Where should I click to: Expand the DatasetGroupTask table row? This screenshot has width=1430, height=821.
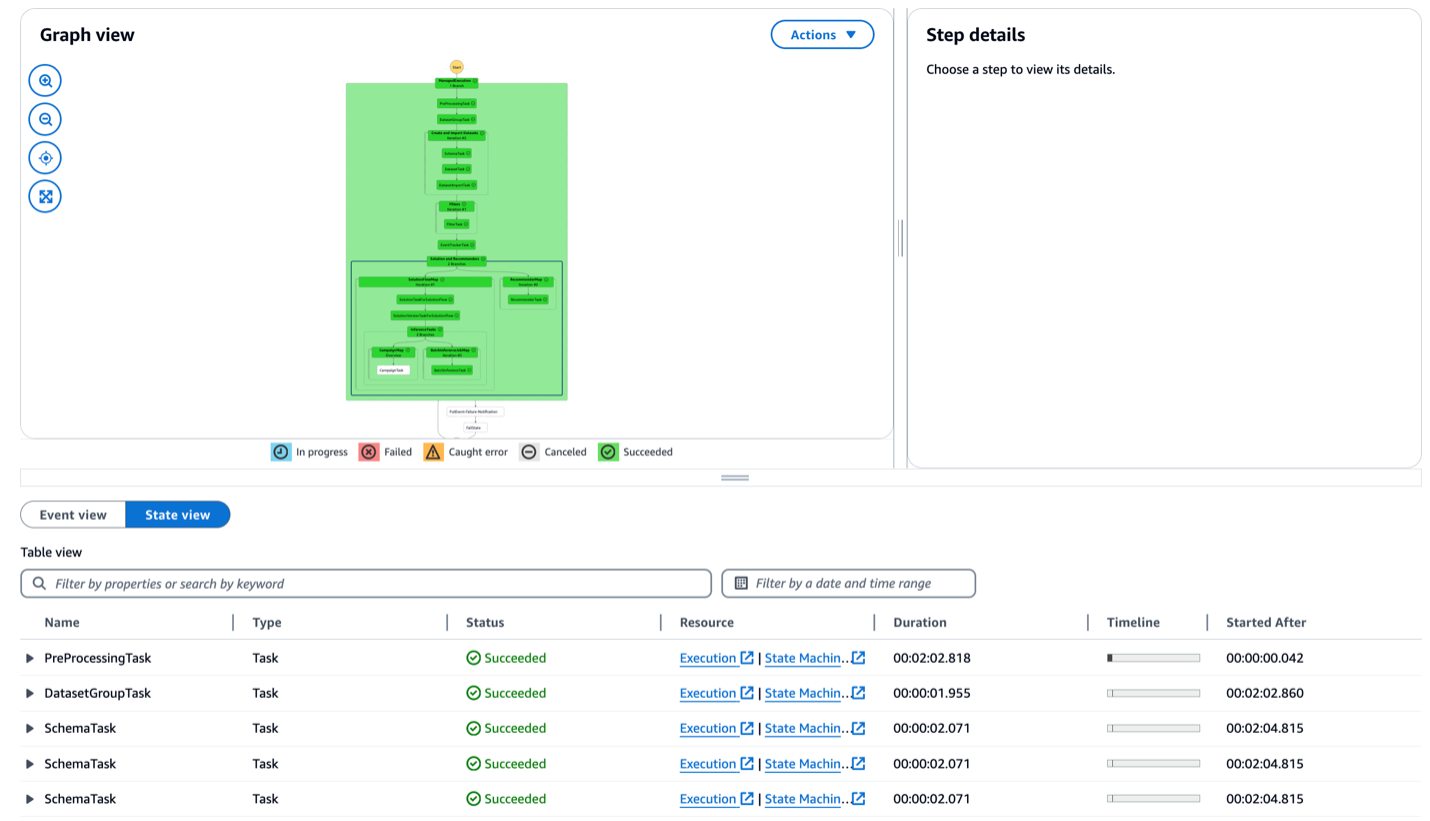tap(29, 693)
